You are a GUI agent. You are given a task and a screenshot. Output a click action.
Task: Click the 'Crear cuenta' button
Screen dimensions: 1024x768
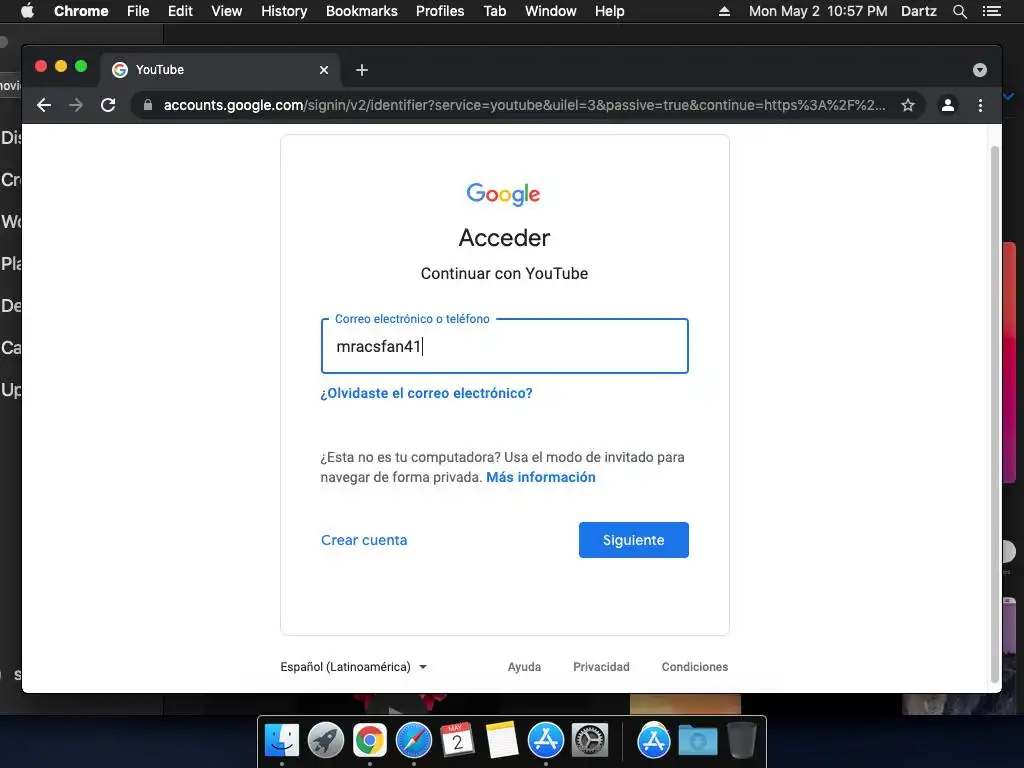click(364, 540)
